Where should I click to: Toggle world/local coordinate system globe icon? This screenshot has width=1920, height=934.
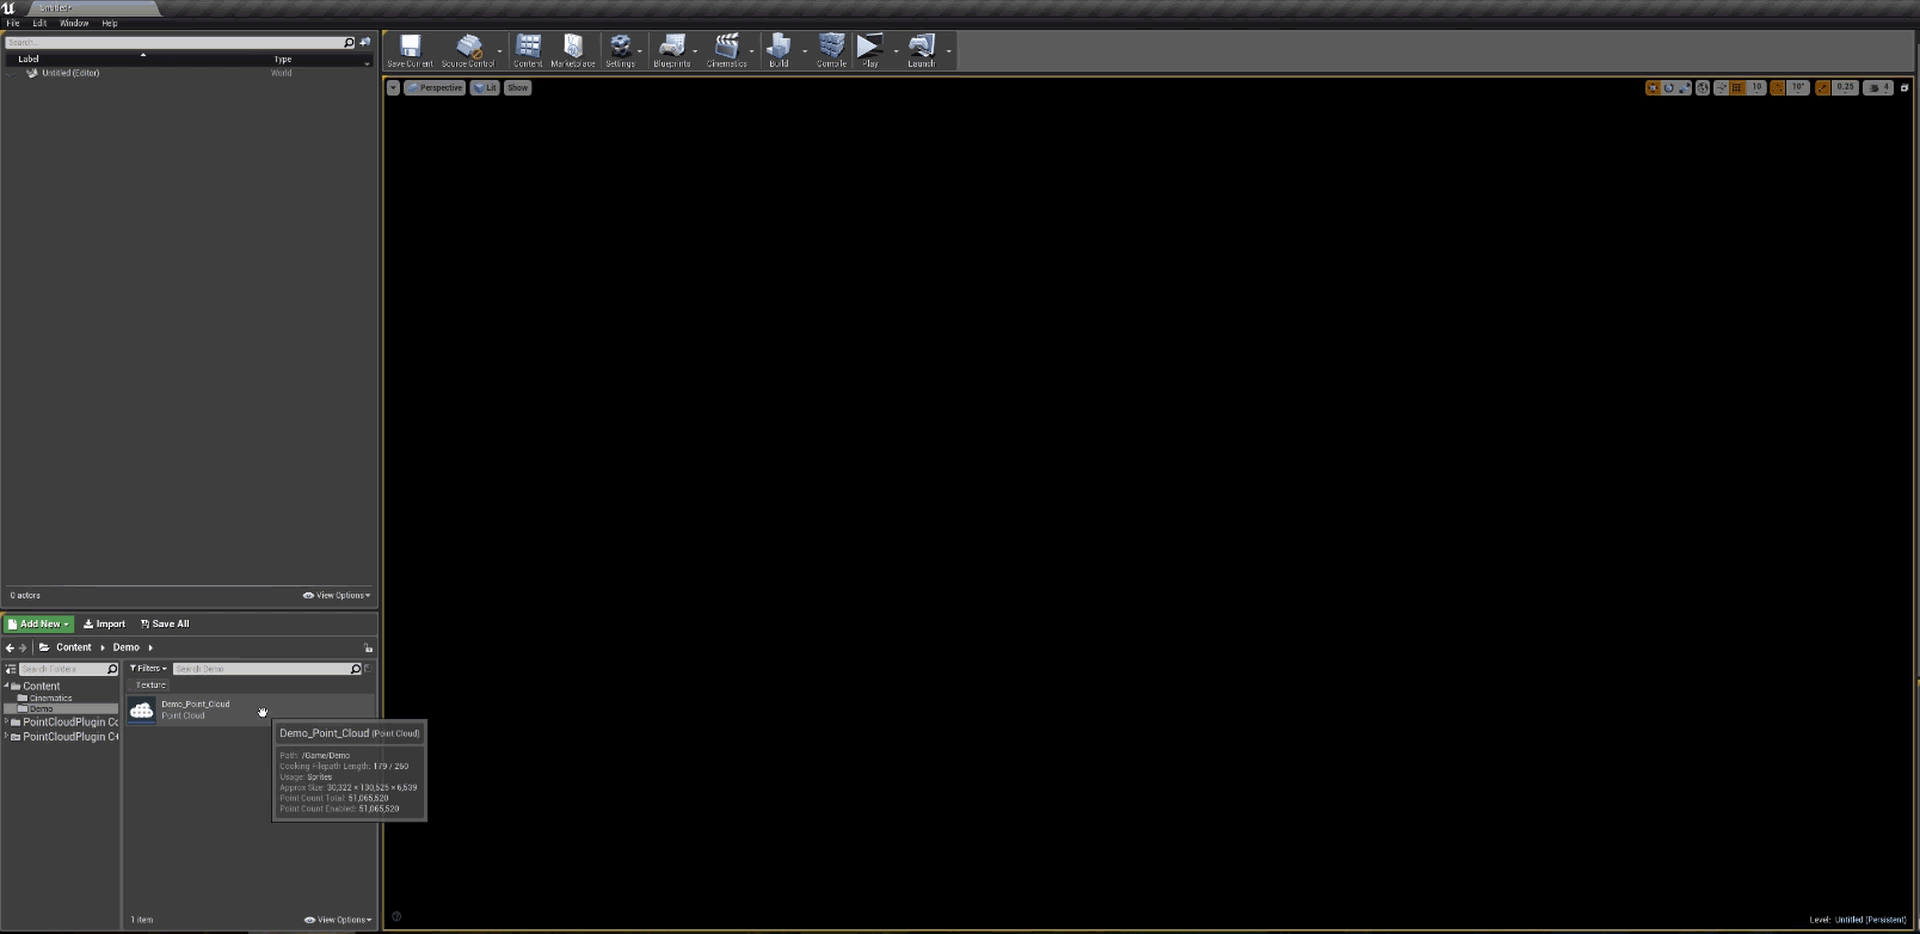pos(1703,88)
